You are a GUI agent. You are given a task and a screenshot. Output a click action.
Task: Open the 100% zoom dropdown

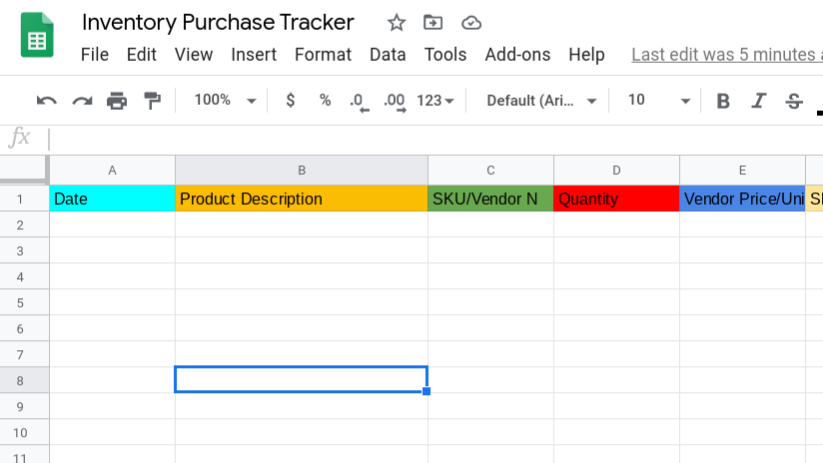pos(224,100)
